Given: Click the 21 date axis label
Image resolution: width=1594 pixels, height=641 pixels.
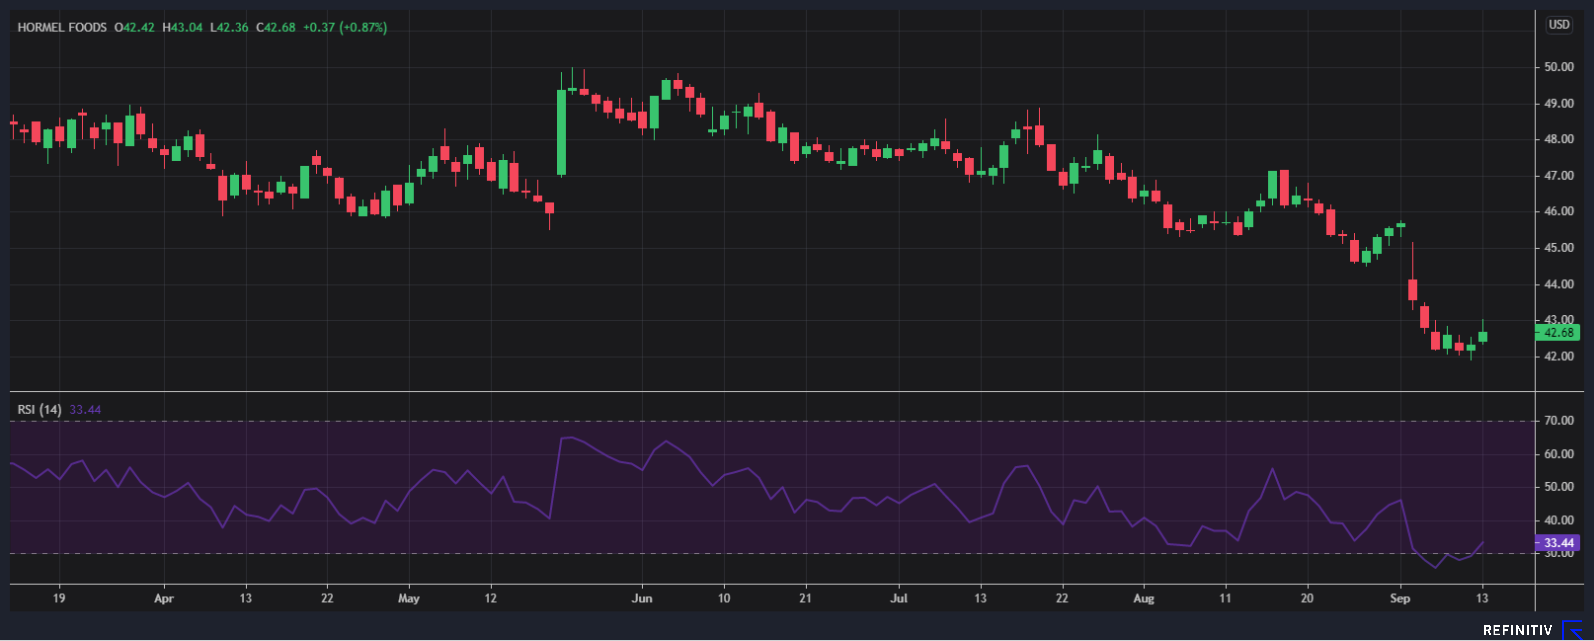Looking at the screenshot, I should (806, 598).
